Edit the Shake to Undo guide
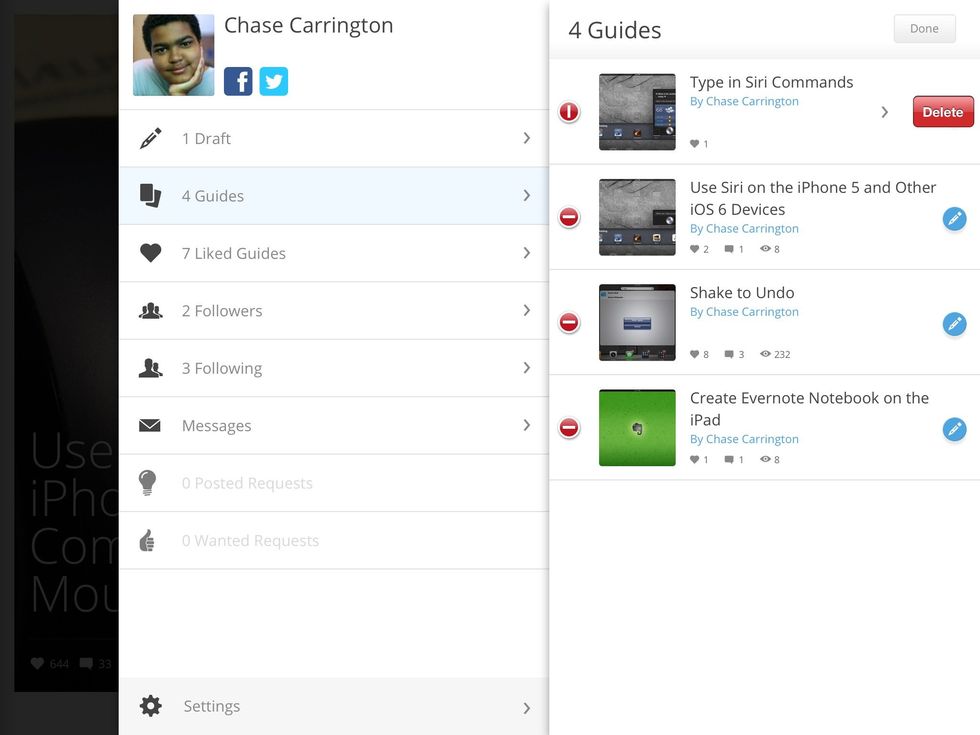 pos(954,323)
